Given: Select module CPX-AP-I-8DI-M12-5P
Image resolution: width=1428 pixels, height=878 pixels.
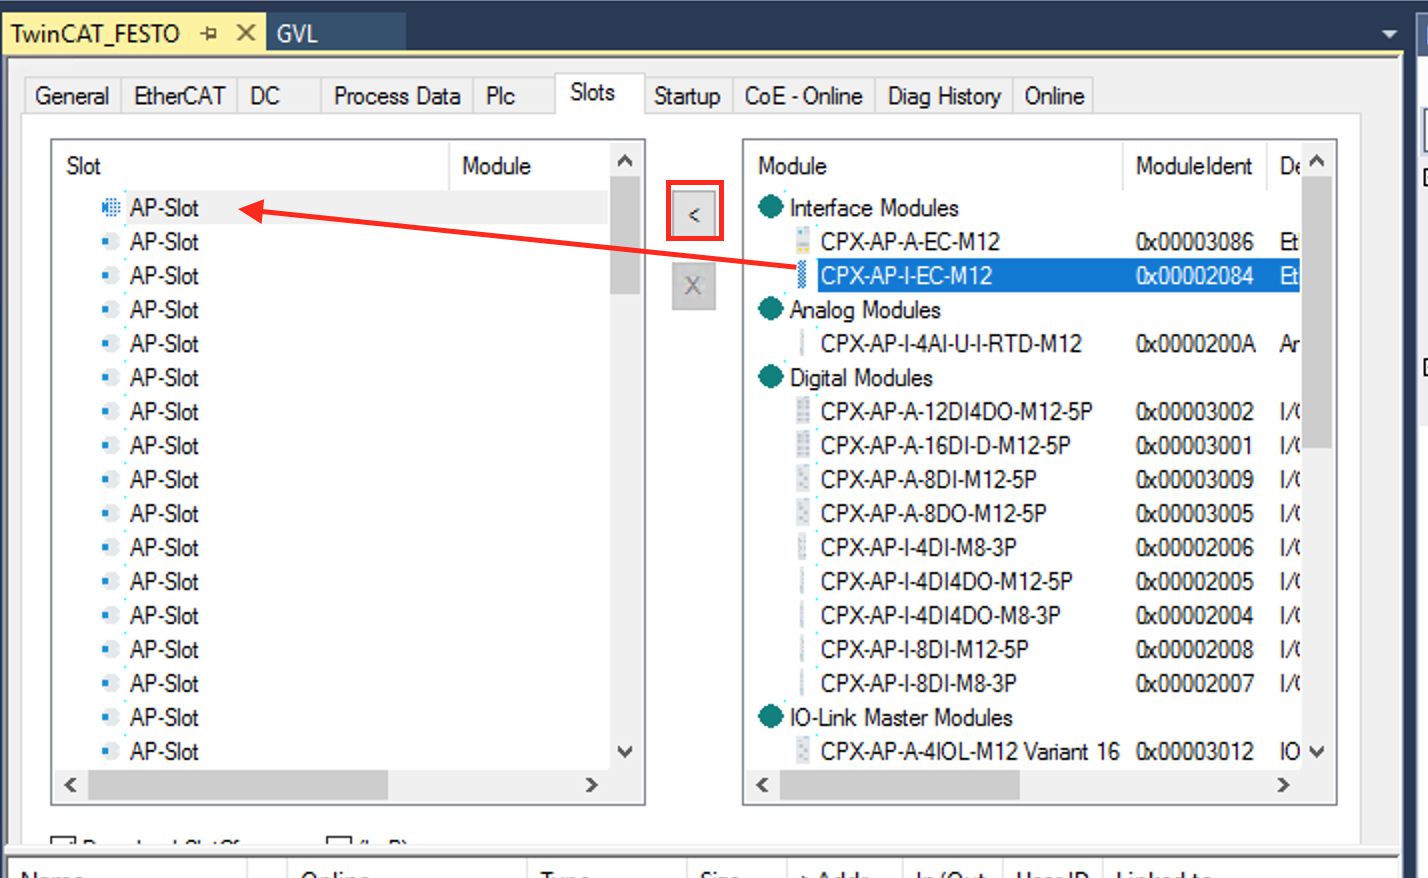Looking at the screenshot, I should tap(924, 650).
